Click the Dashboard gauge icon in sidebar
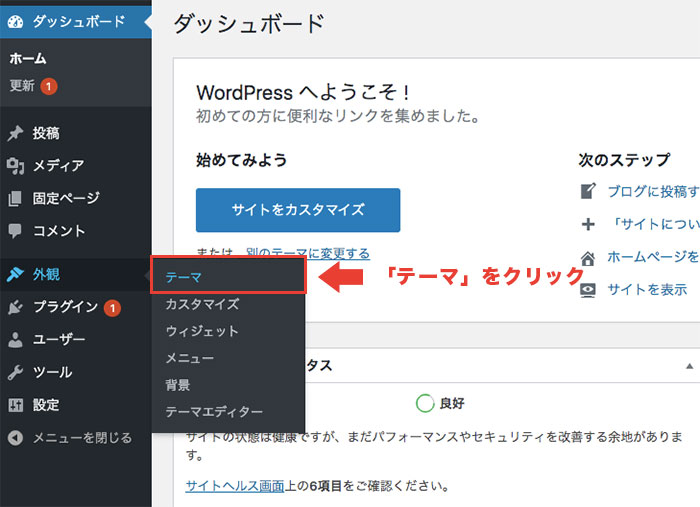Viewport: 700px width, 507px height. (15, 21)
